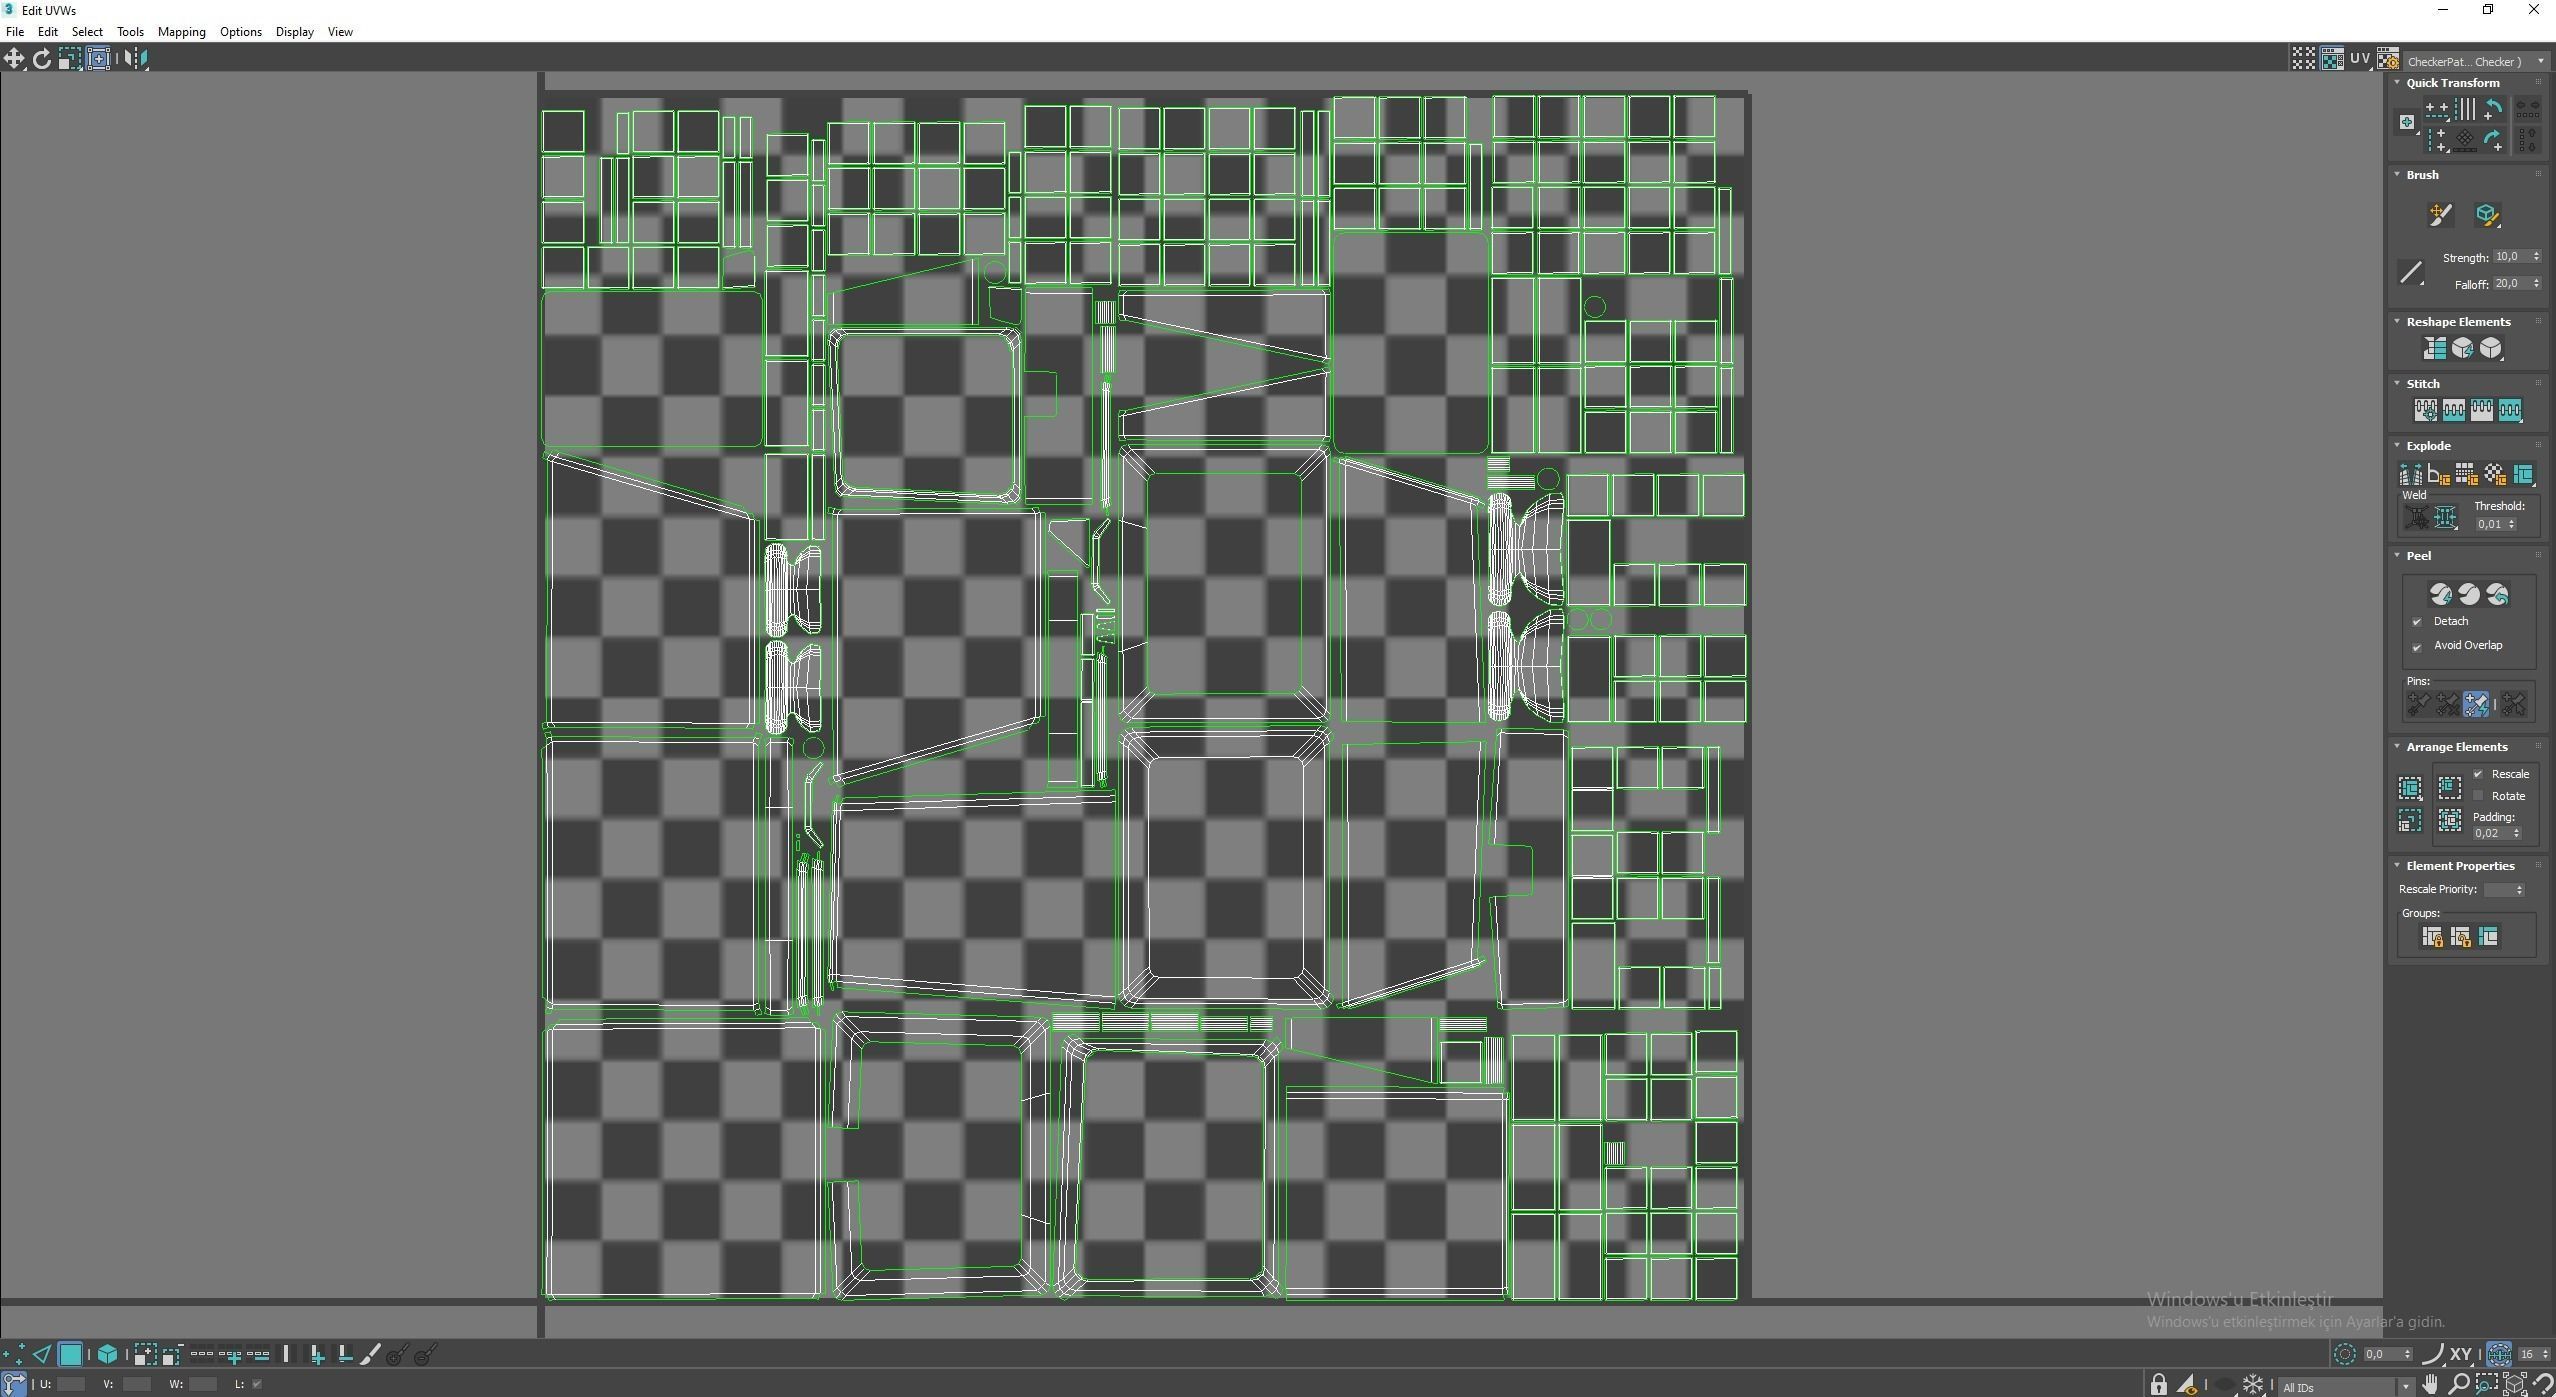Open the Tools menu
2556x1397 pixels.
pyautogui.click(x=130, y=32)
